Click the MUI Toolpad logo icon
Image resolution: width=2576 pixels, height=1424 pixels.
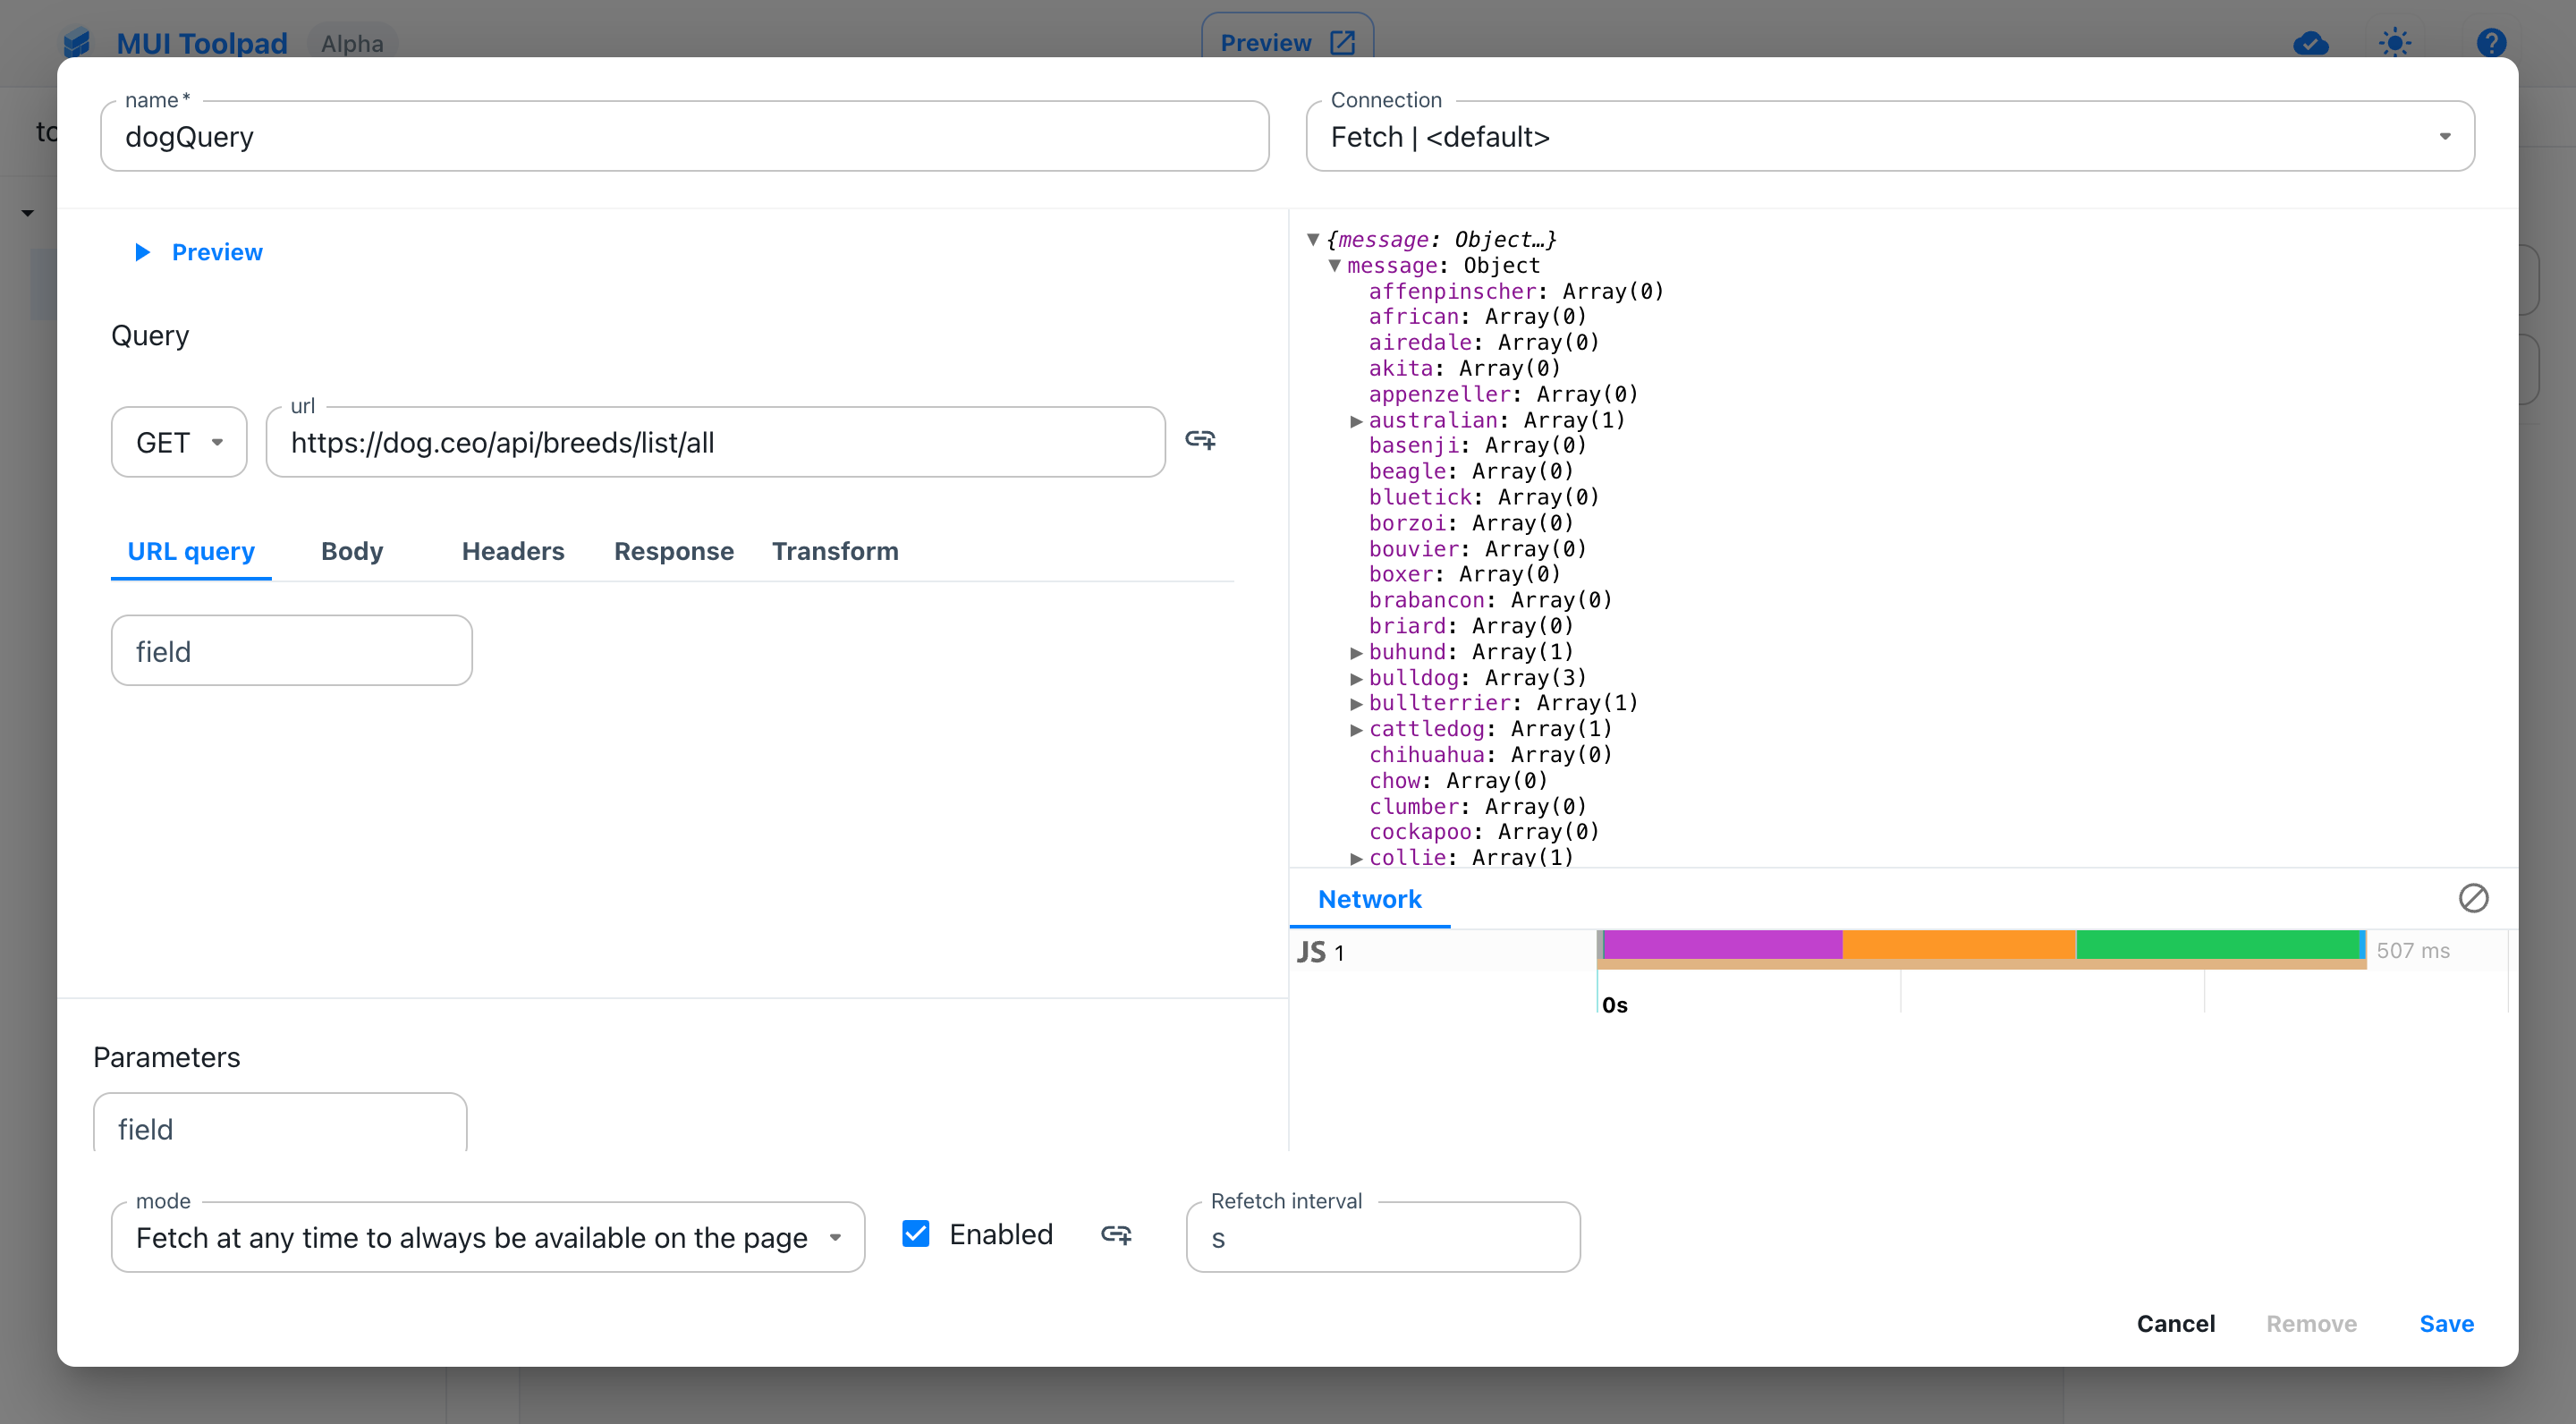click(x=77, y=43)
